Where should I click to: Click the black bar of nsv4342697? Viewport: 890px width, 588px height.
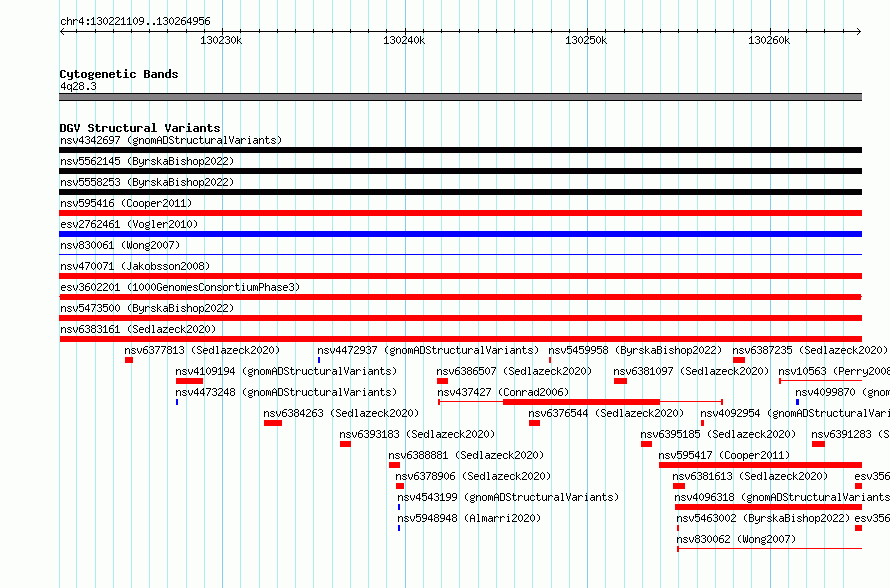point(460,150)
